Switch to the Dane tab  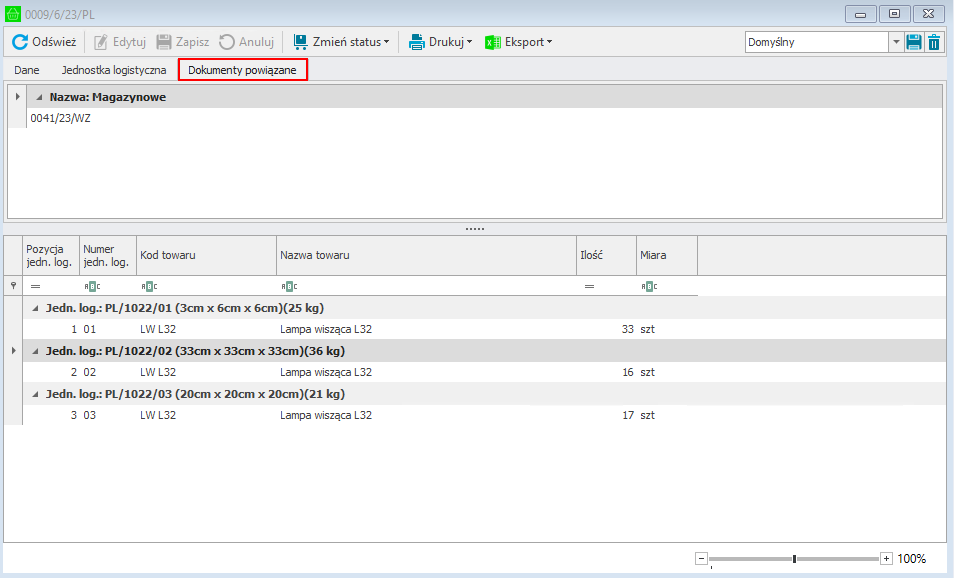pos(27,70)
